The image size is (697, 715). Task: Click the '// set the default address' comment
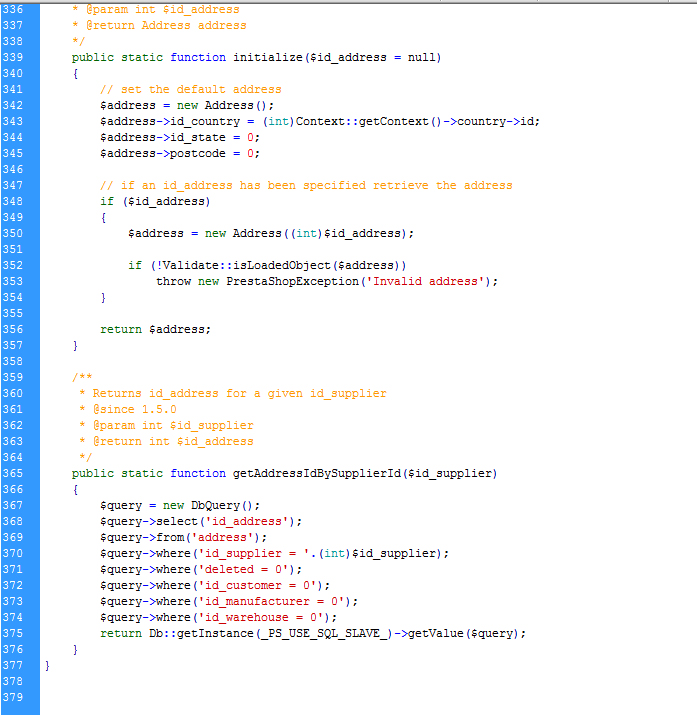tap(191, 89)
